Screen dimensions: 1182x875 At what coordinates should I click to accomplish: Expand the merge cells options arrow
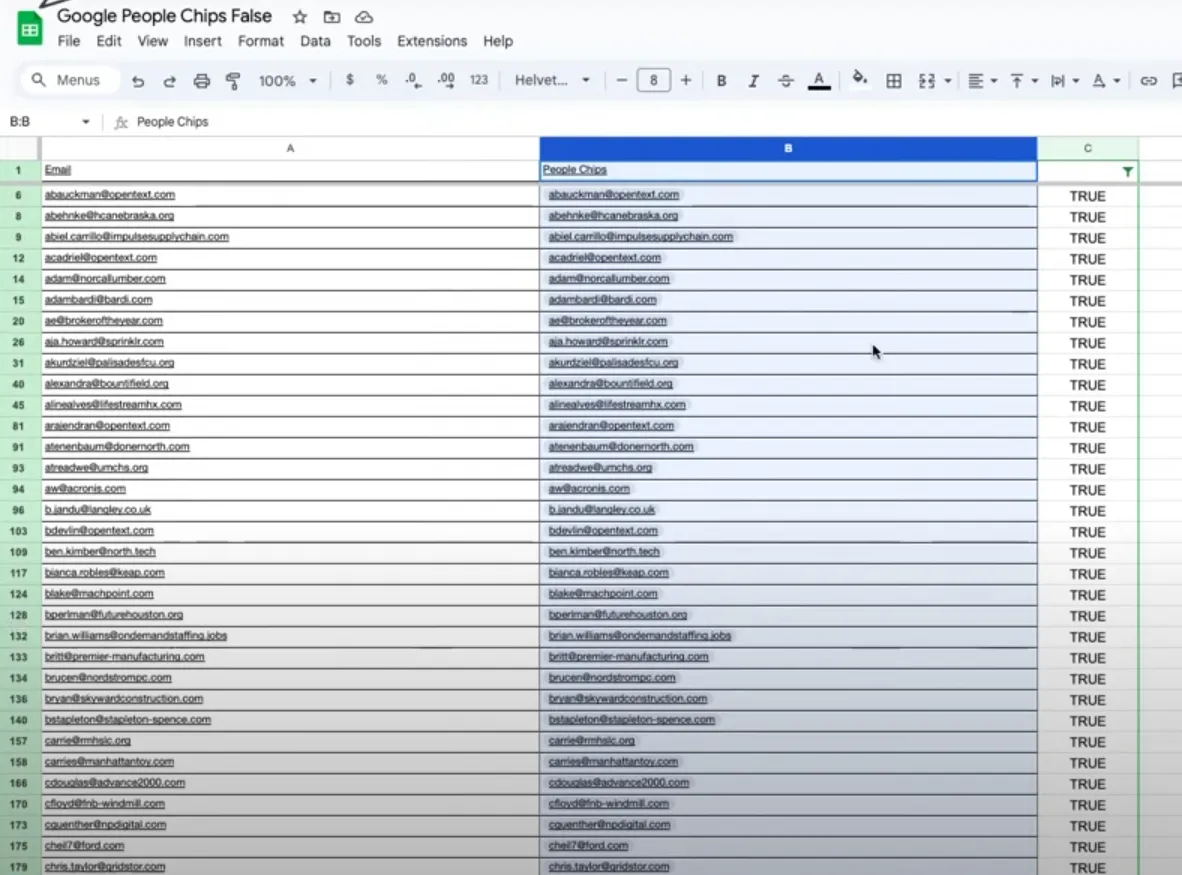(948, 81)
